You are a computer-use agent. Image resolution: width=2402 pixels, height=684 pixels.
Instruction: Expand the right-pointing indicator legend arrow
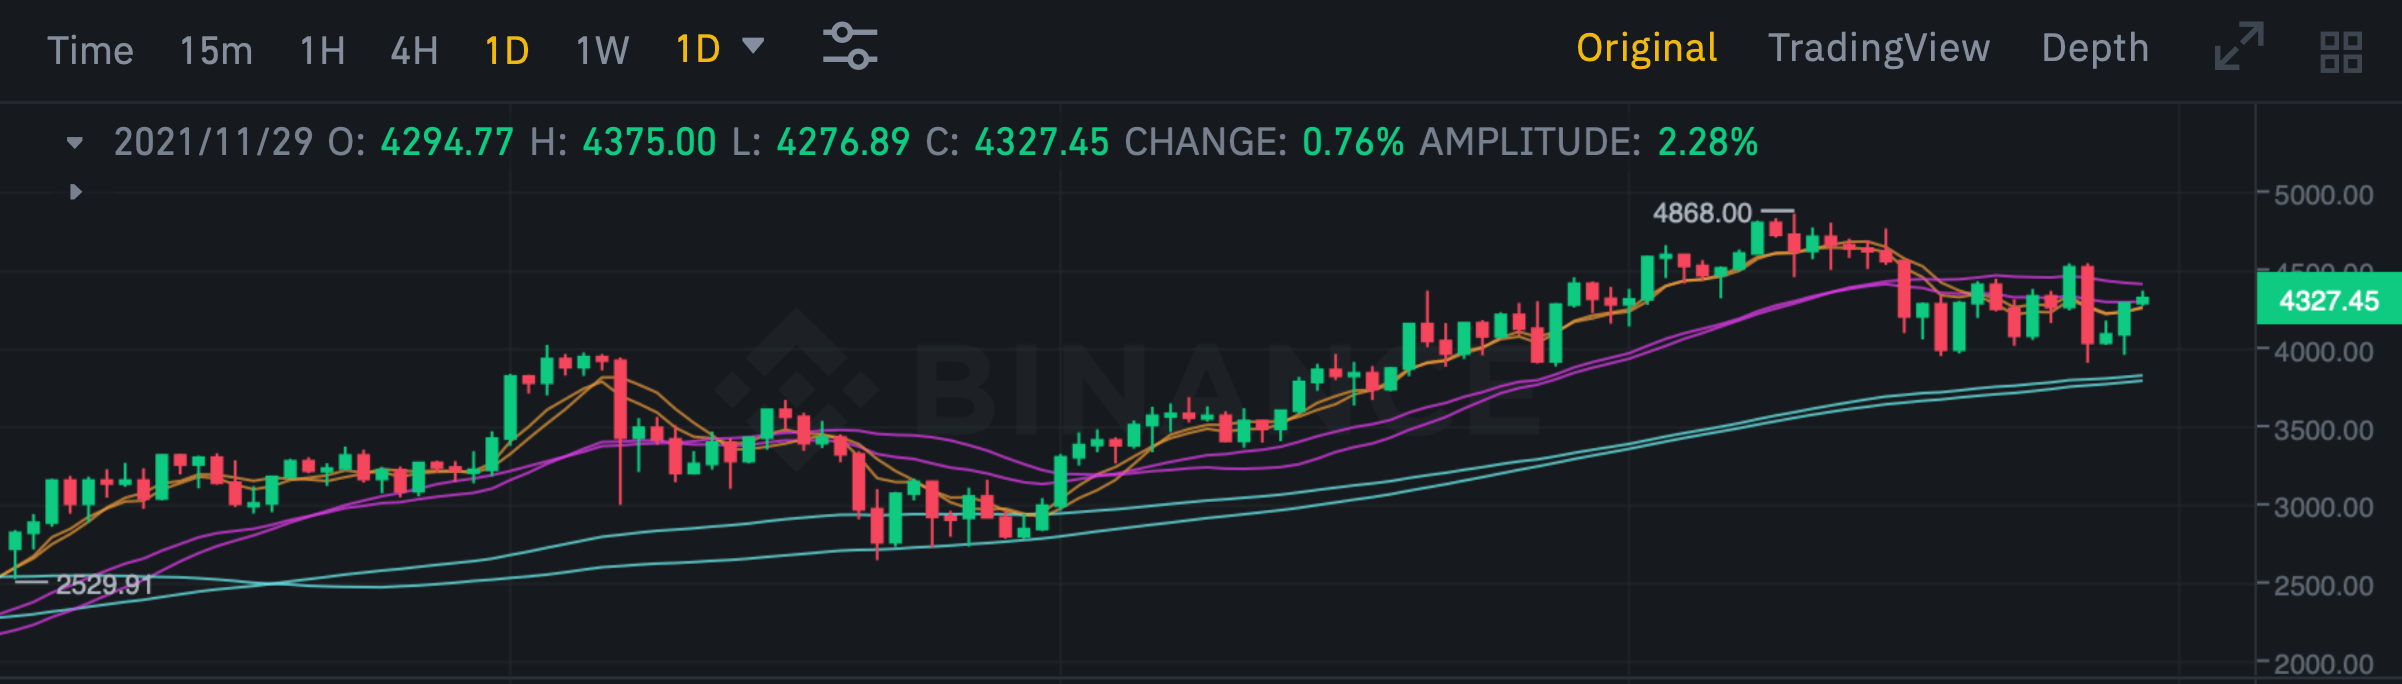(76, 191)
